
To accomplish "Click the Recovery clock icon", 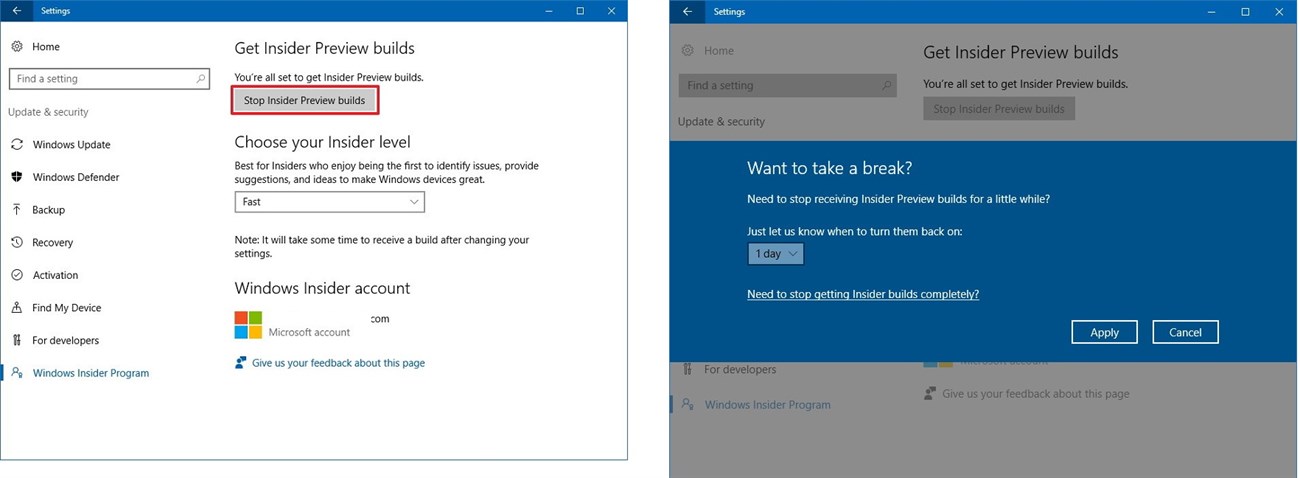I will (17, 243).
